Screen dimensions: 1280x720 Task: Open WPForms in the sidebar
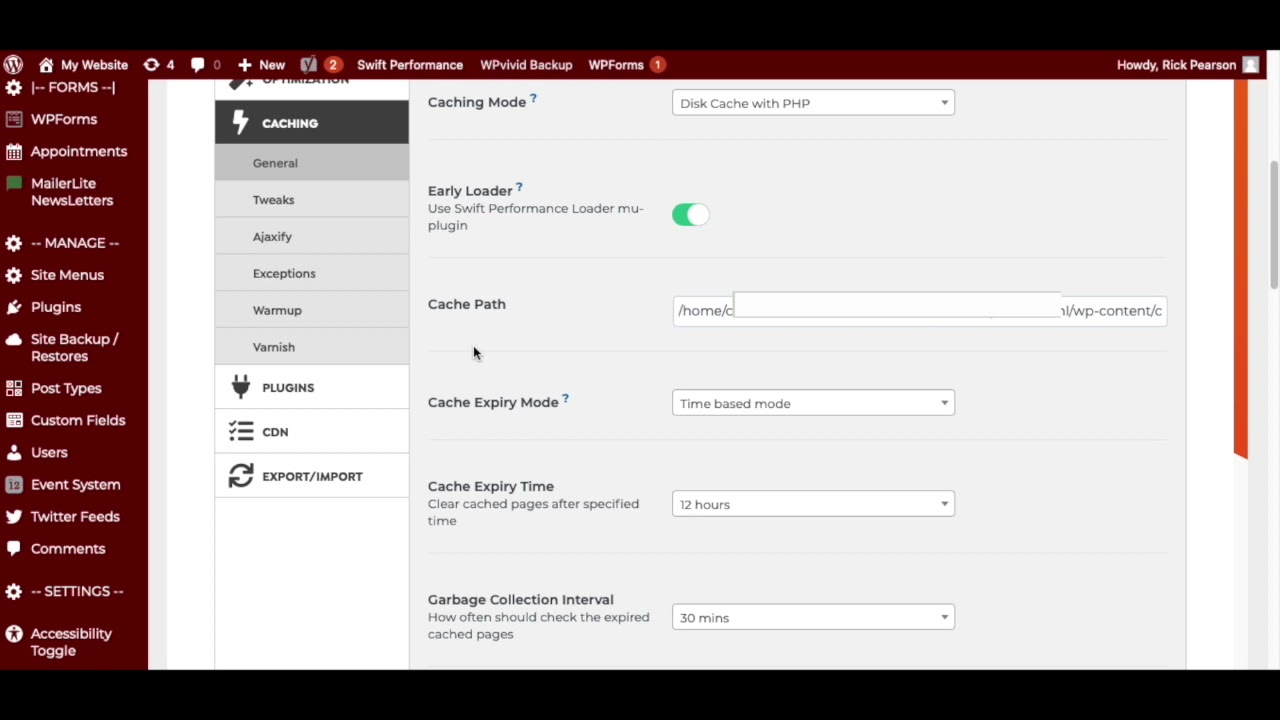tap(64, 119)
